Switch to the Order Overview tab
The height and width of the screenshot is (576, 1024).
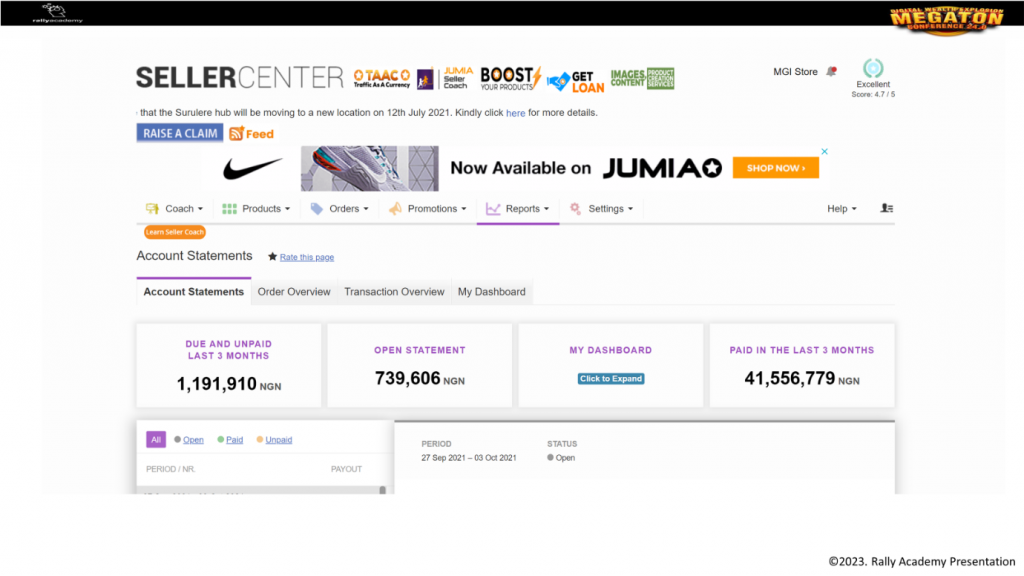294,292
